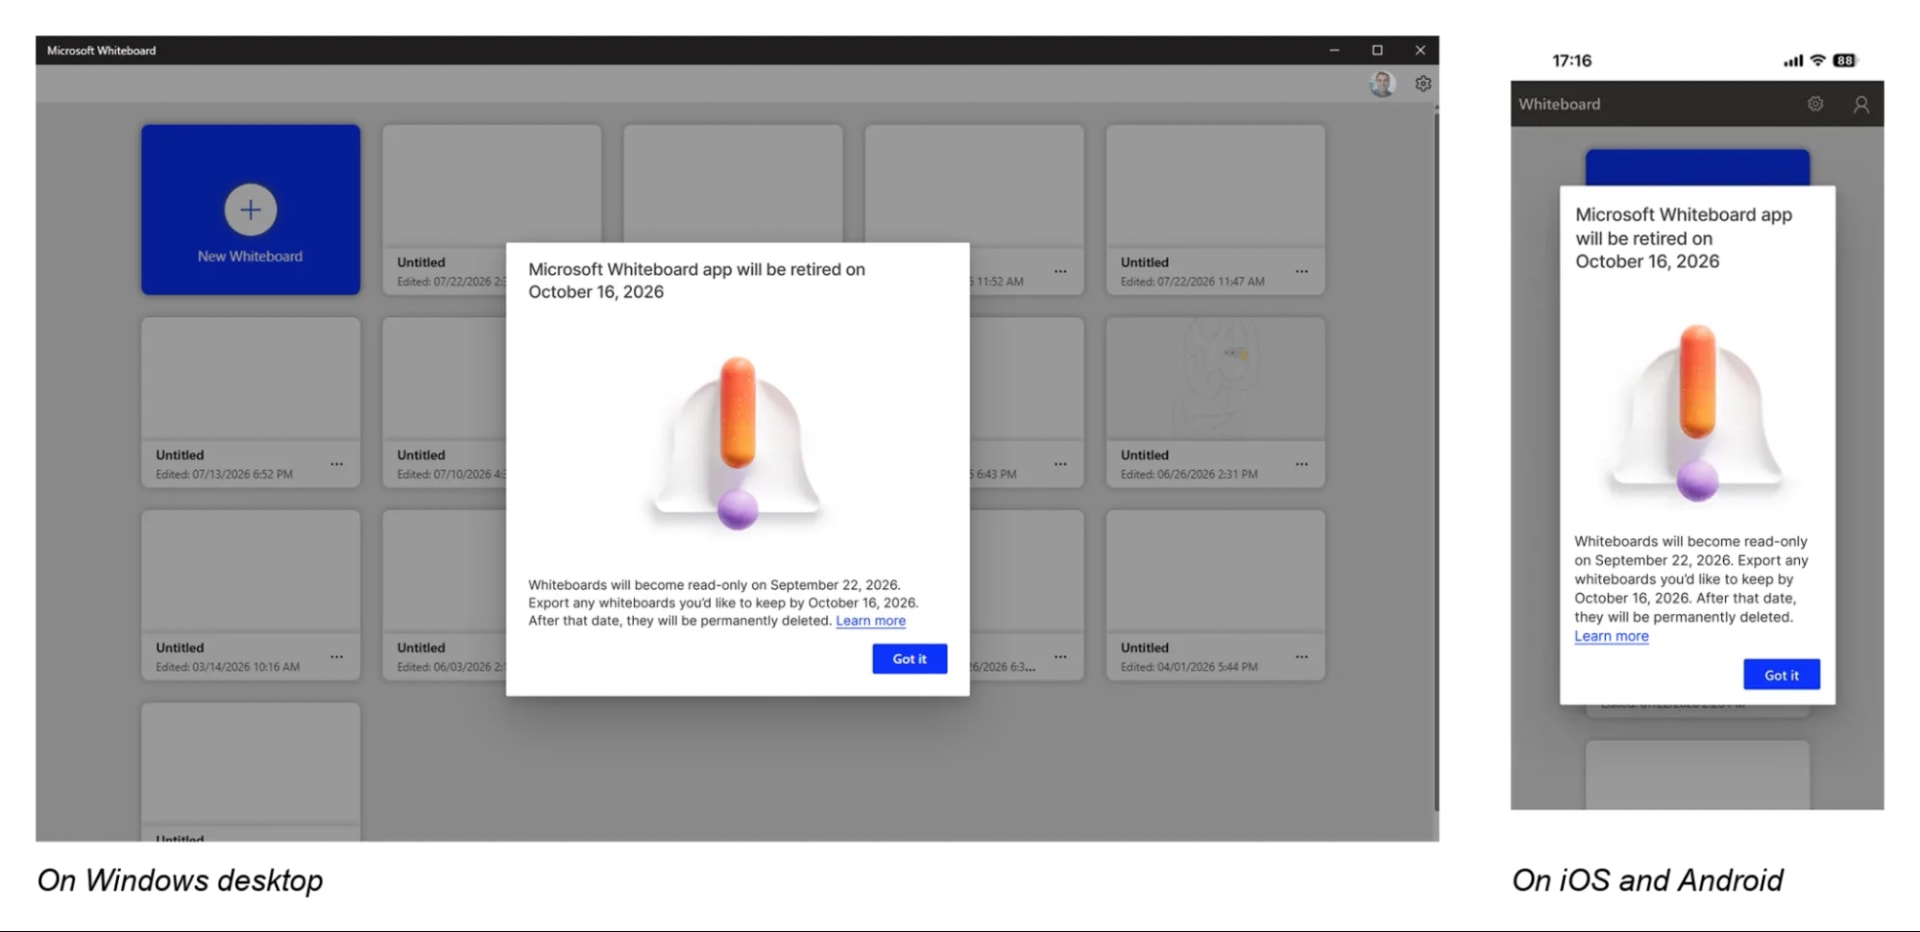1920x932 pixels.
Task: Open more options for board edited at 6:43 PM
Action: (1060, 464)
